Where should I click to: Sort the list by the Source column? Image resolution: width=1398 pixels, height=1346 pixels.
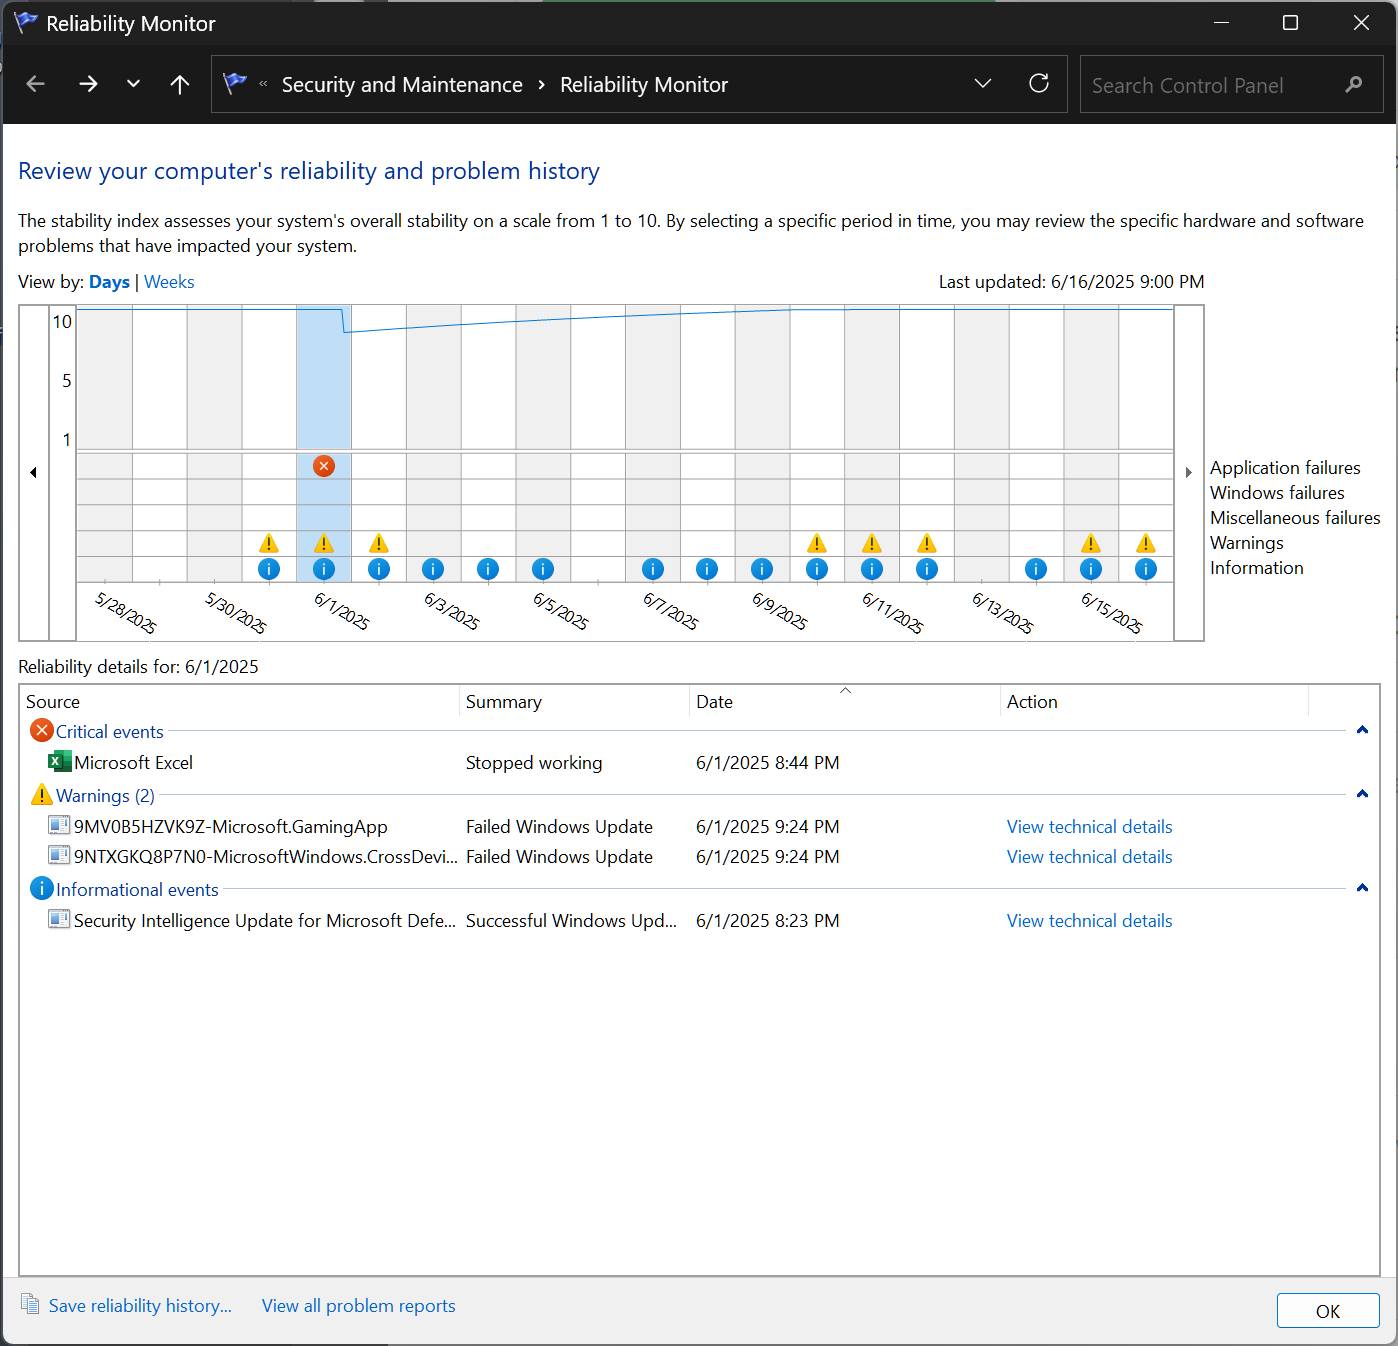240,702
